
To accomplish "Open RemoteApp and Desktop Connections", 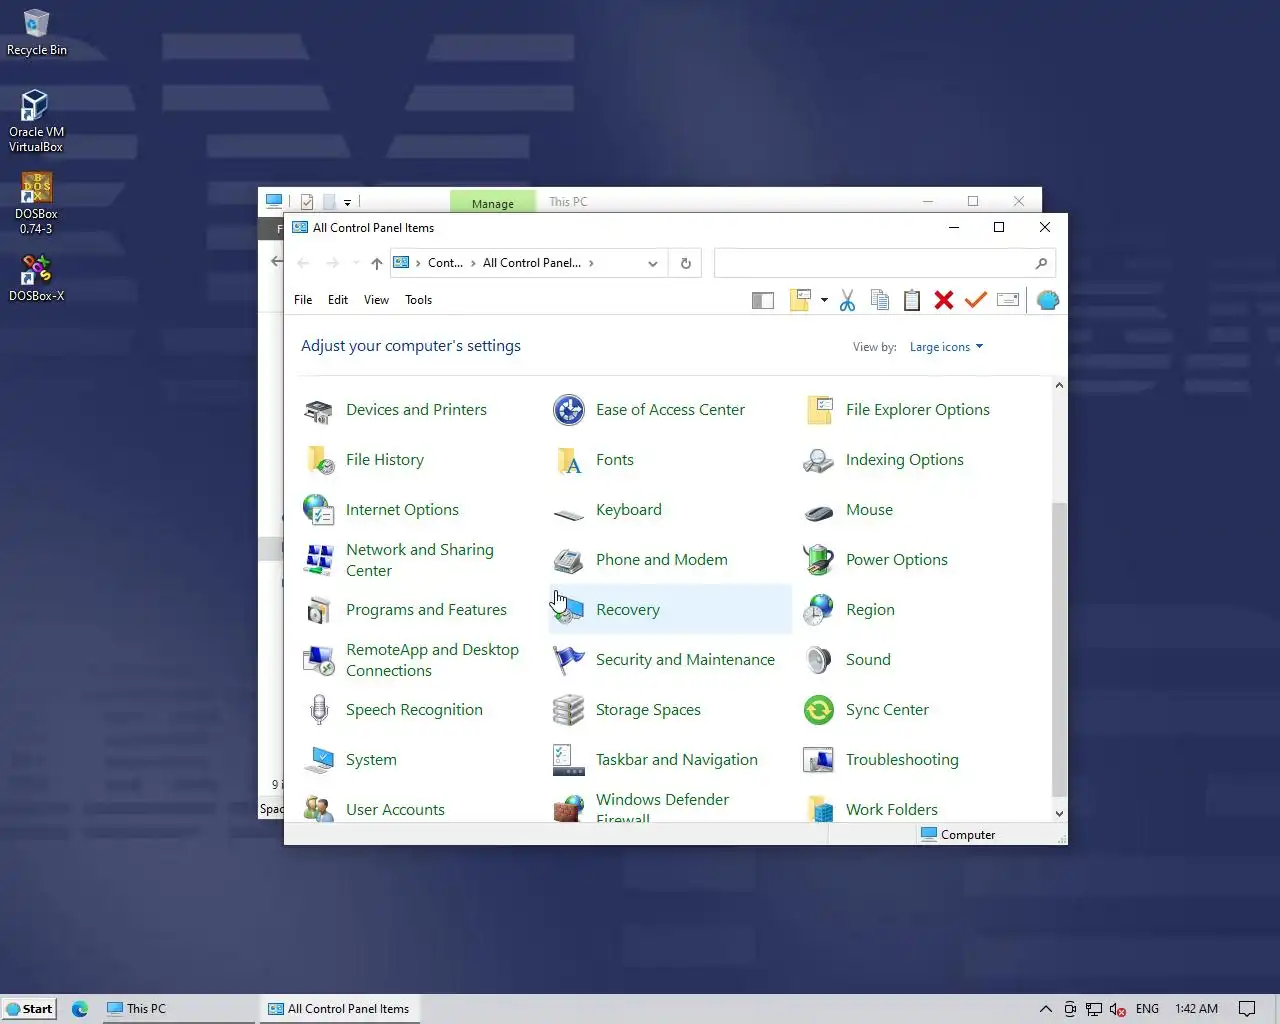I will 411,660.
